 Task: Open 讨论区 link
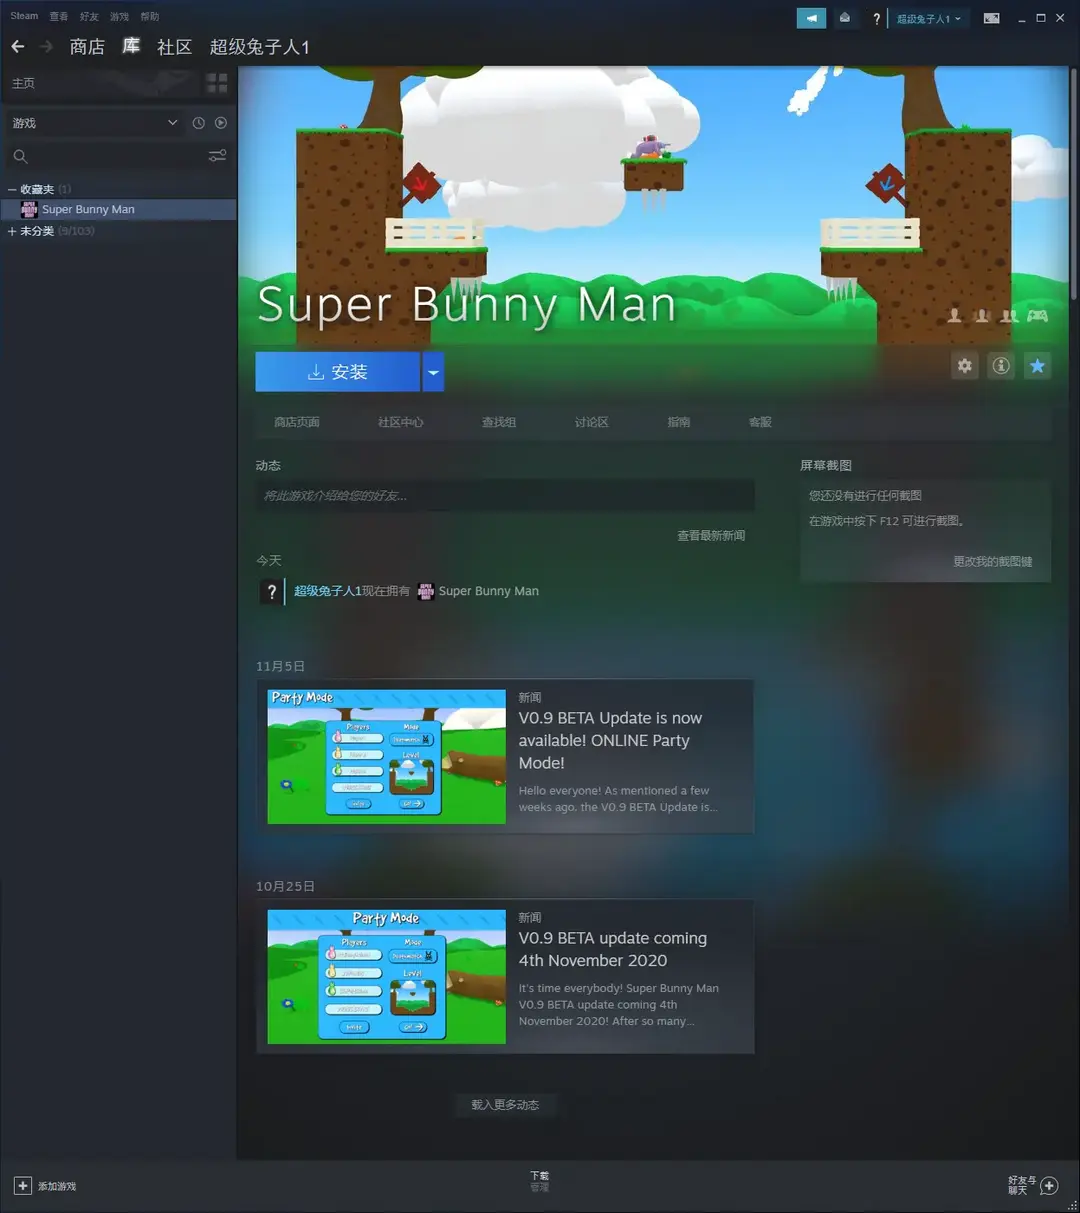click(x=592, y=422)
